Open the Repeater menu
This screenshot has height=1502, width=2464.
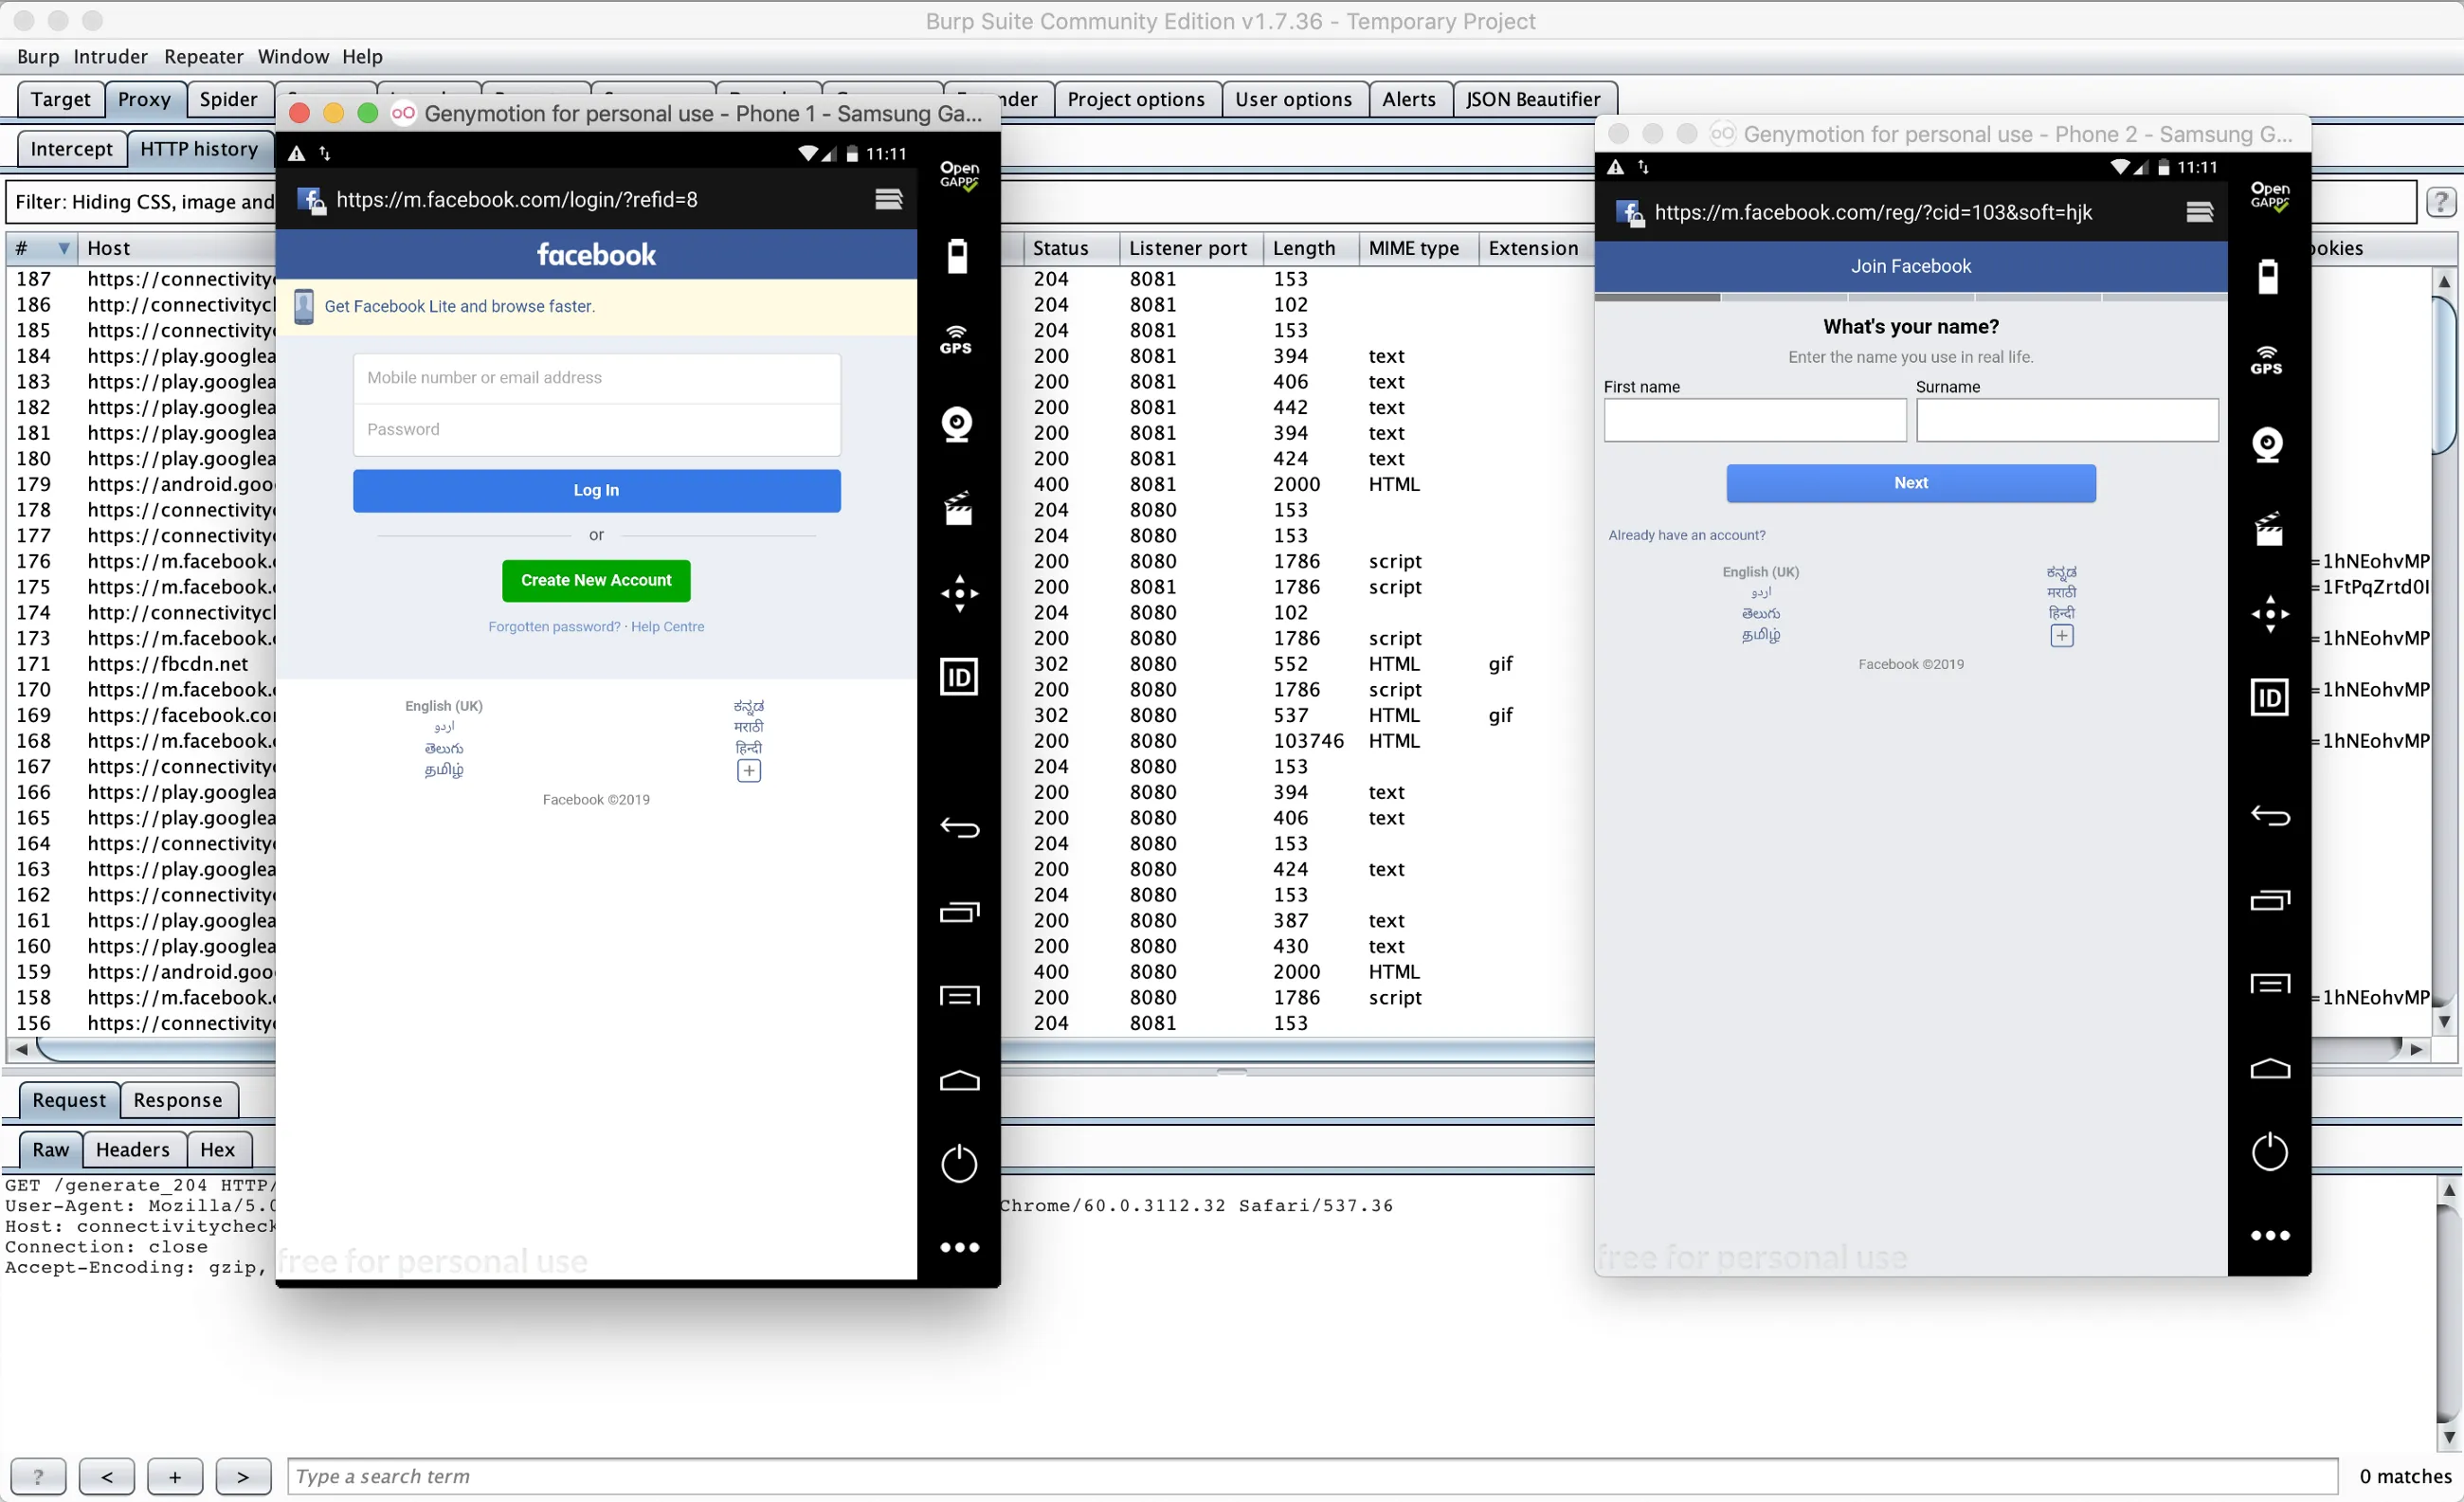(x=203, y=56)
